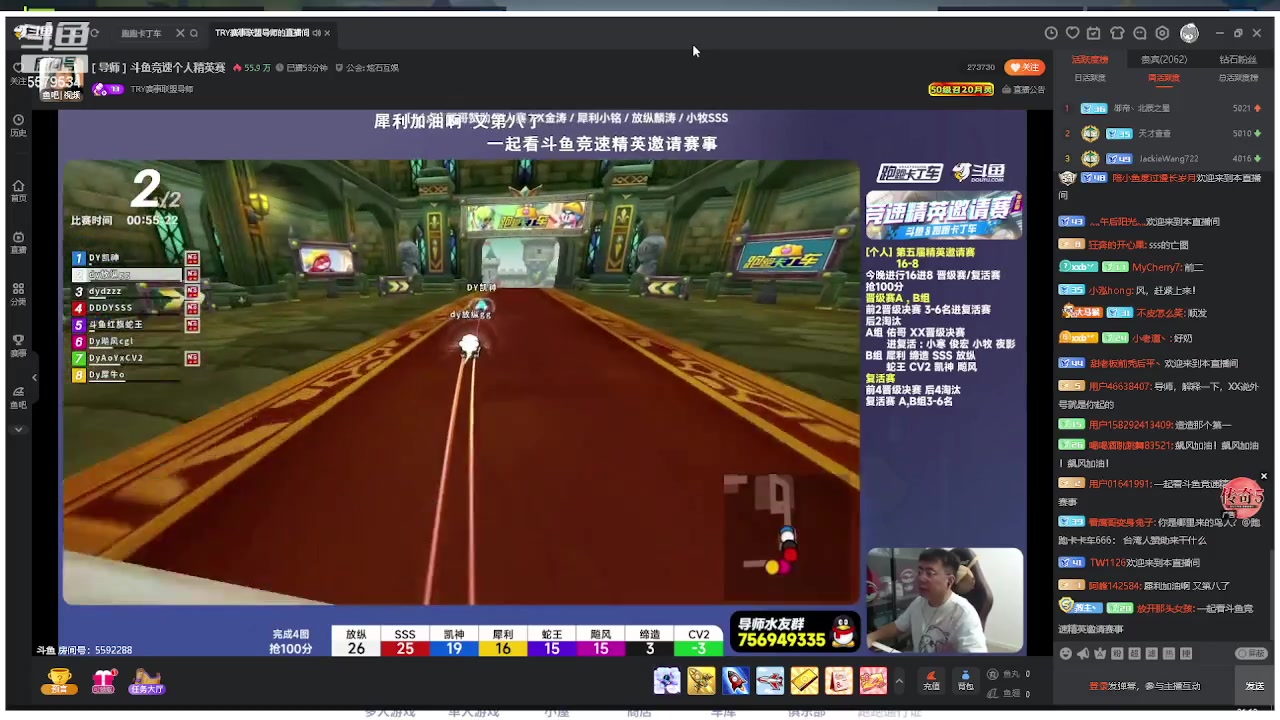Switch to 贵宾(2062) tab
1280x720 pixels.
pyautogui.click(x=1164, y=60)
